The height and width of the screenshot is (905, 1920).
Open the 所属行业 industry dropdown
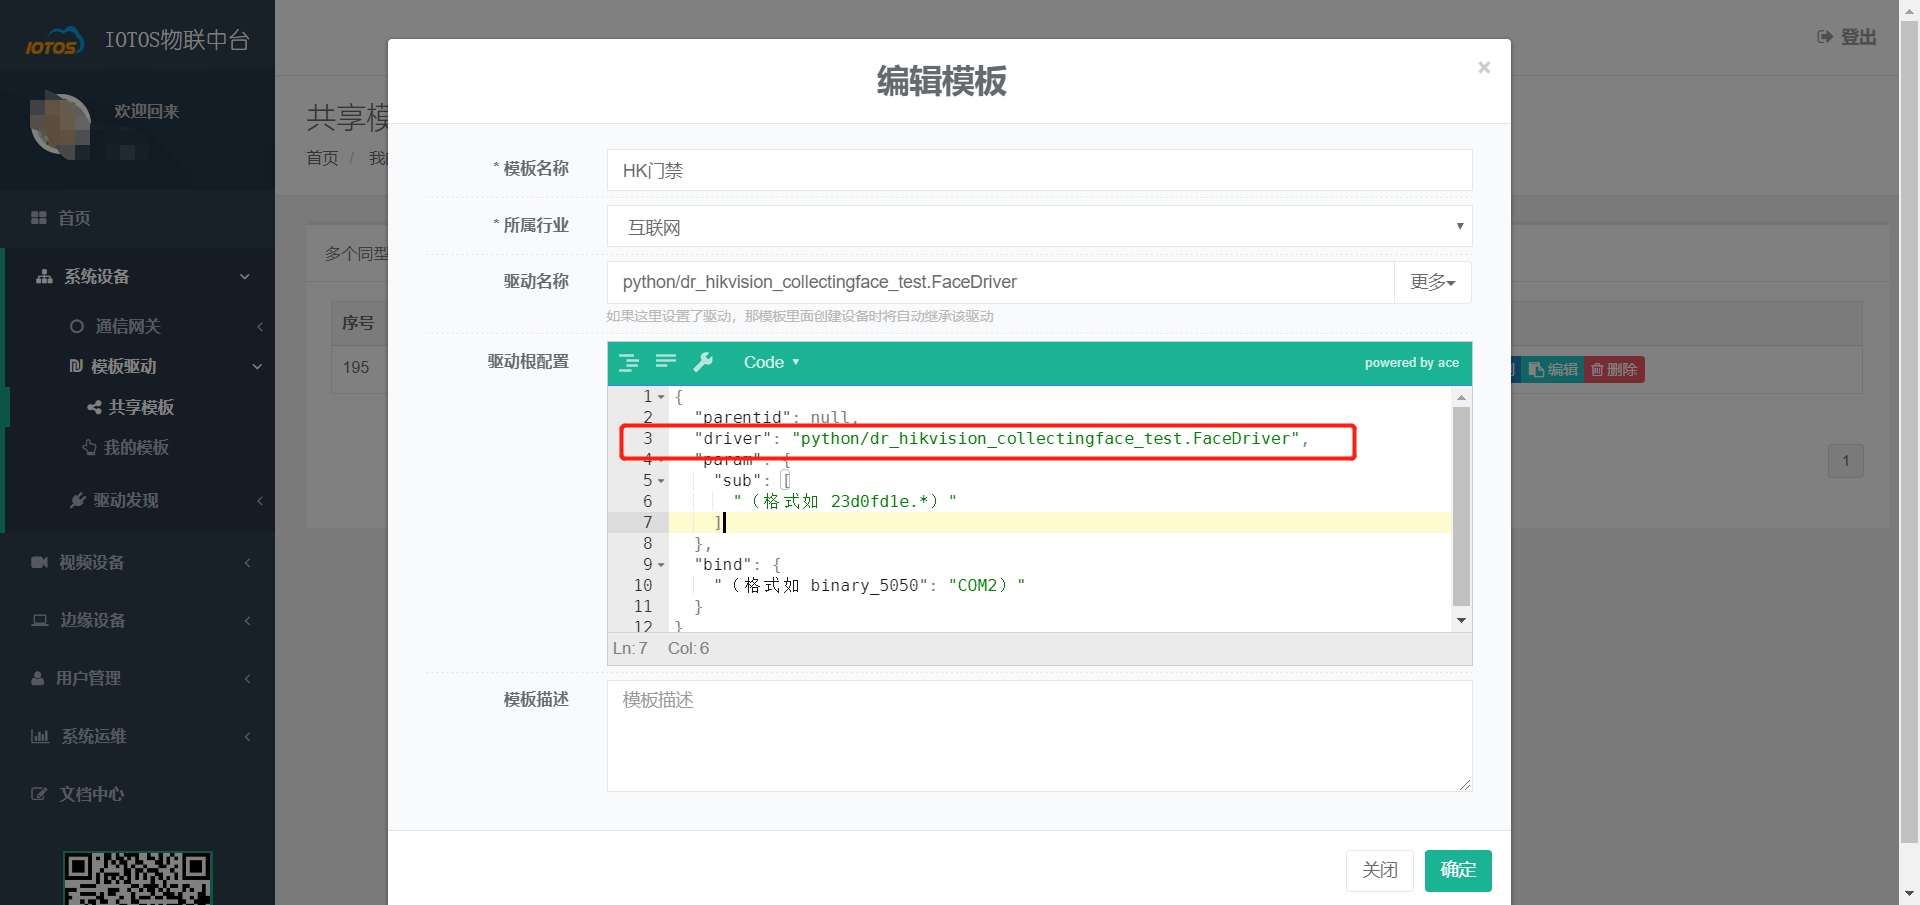[x=1039, y=227]
